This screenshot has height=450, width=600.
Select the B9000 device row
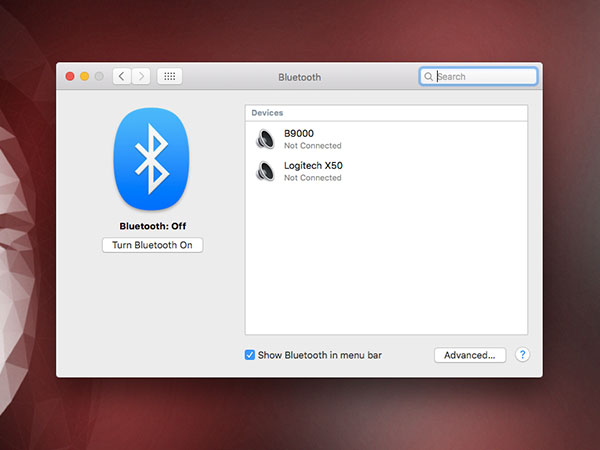pyautogui.click(x=386, y=139)
